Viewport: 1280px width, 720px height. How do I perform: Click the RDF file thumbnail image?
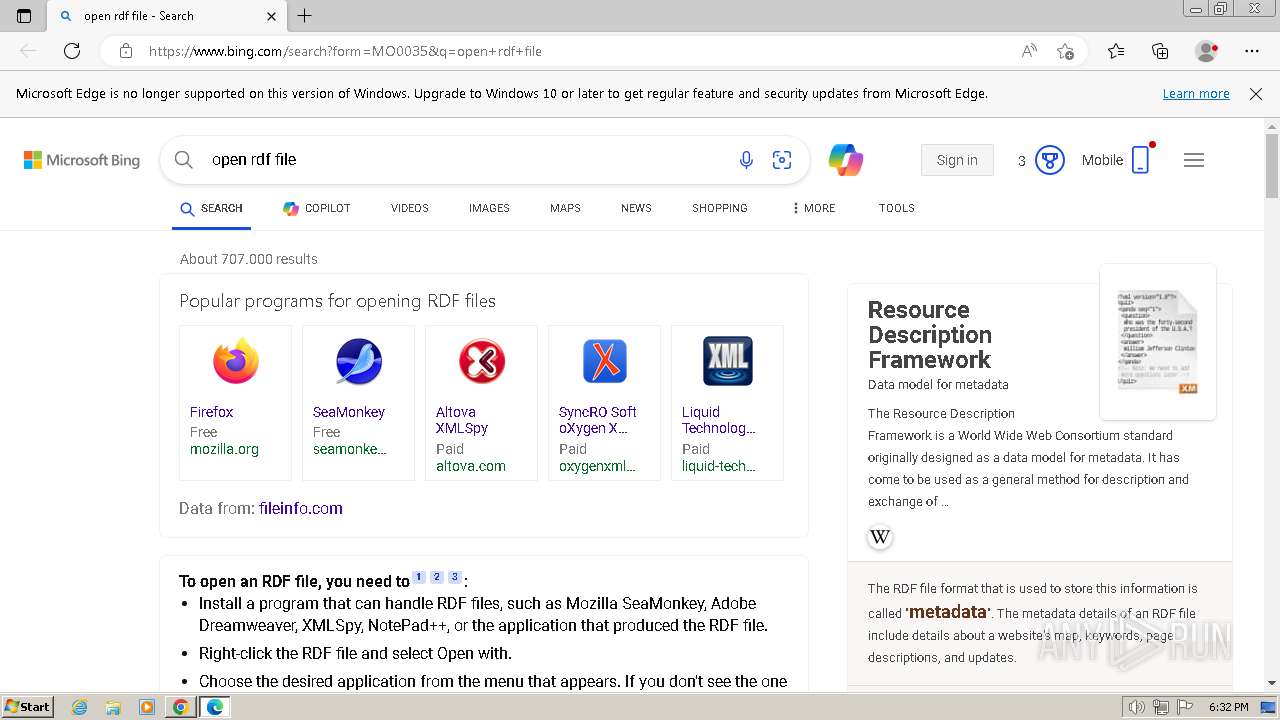pos(1158,342)
